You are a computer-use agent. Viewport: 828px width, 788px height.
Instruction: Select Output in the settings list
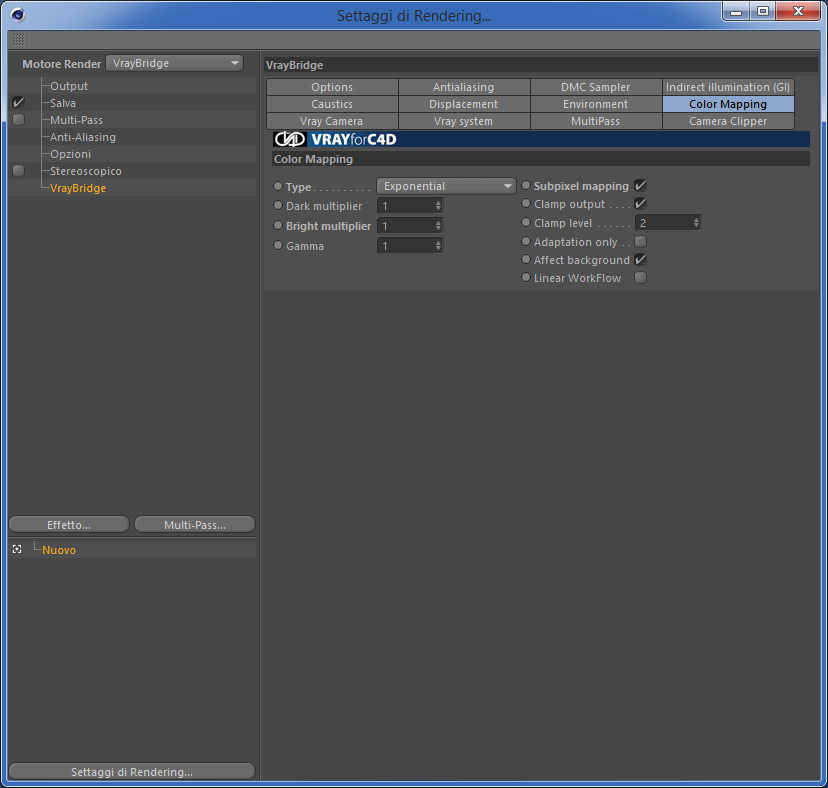click(x=69, y=86)
